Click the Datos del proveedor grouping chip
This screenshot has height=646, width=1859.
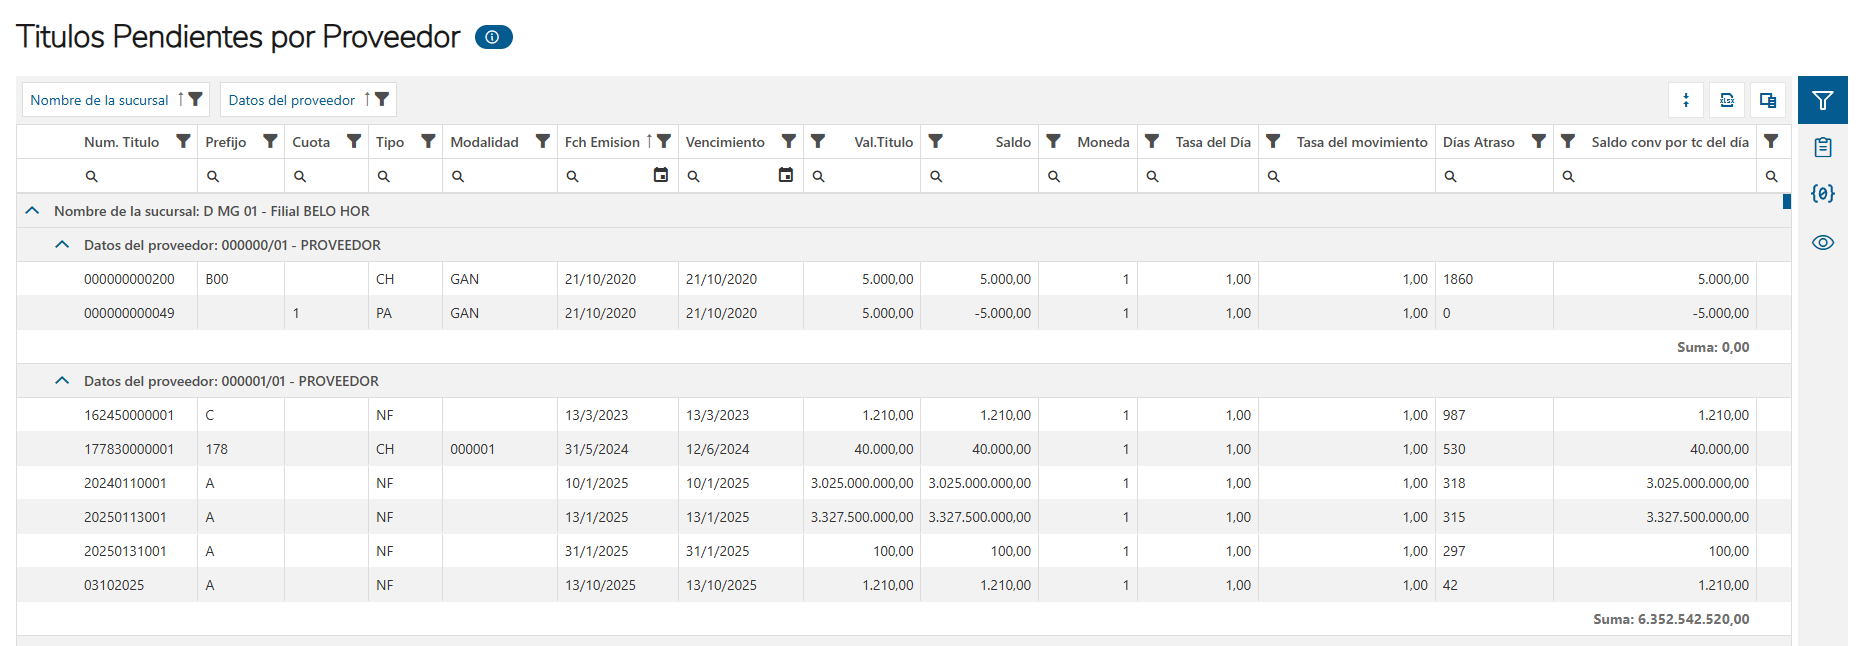[291, 100]
